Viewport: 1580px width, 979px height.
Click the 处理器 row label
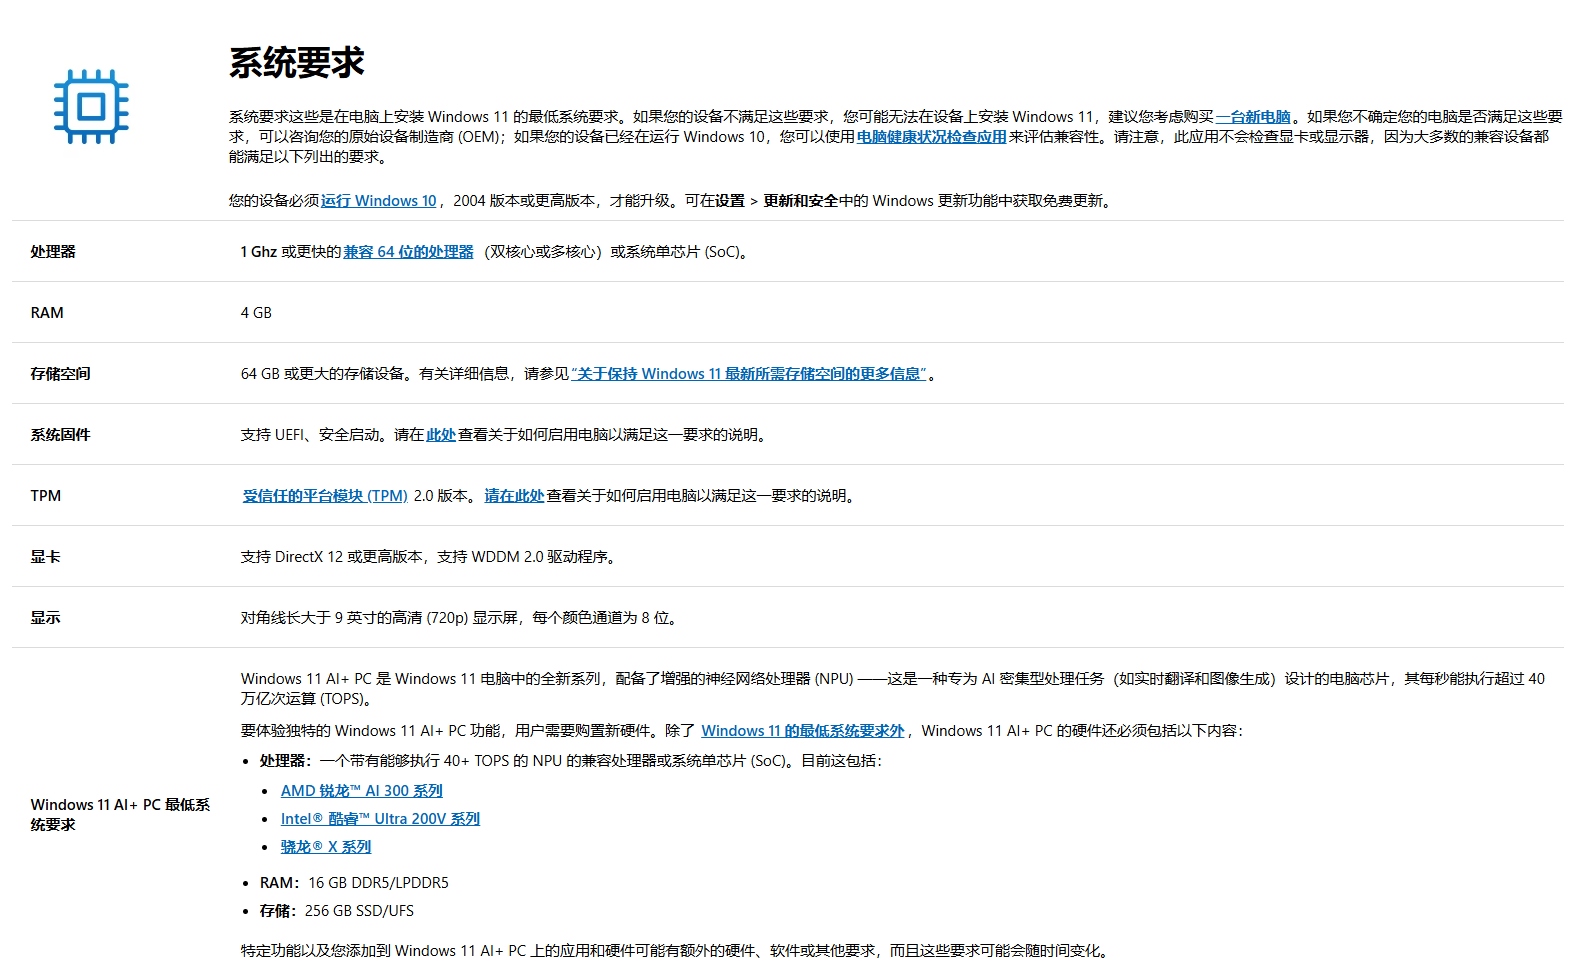pos(53,252)
